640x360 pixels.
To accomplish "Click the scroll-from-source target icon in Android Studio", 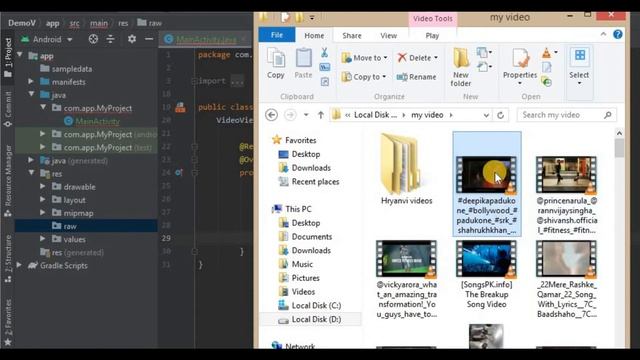I will 93,39.
